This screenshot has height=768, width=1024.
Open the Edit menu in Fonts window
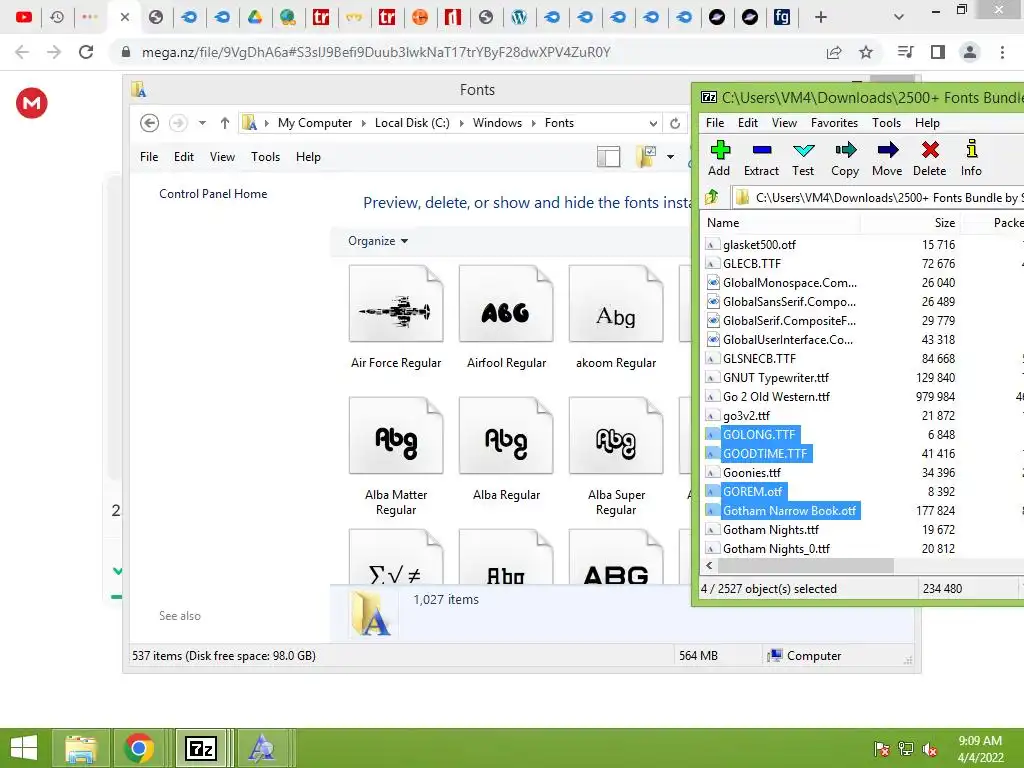[x=184, y=157]
